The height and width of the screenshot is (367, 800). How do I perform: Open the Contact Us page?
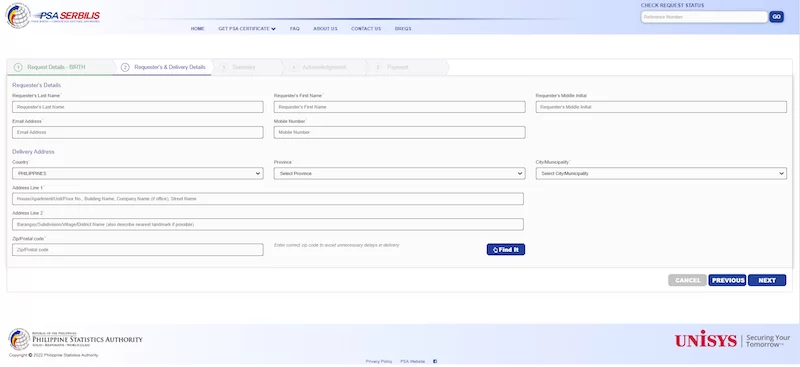pyautogui.click(x=366, y=29)
